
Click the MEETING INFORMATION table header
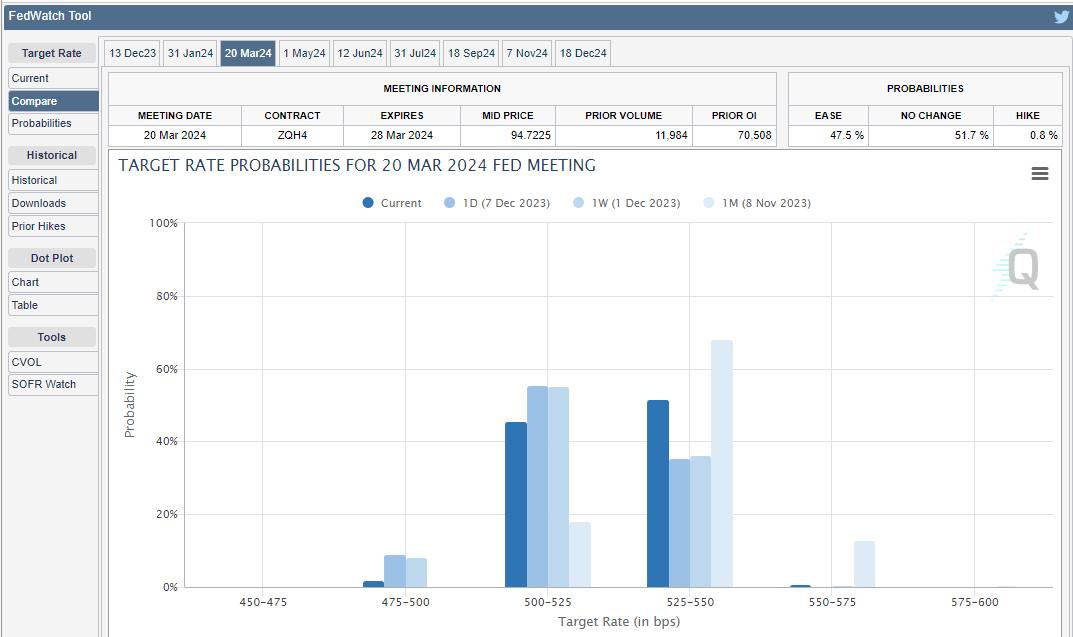(x=442, y=89)
